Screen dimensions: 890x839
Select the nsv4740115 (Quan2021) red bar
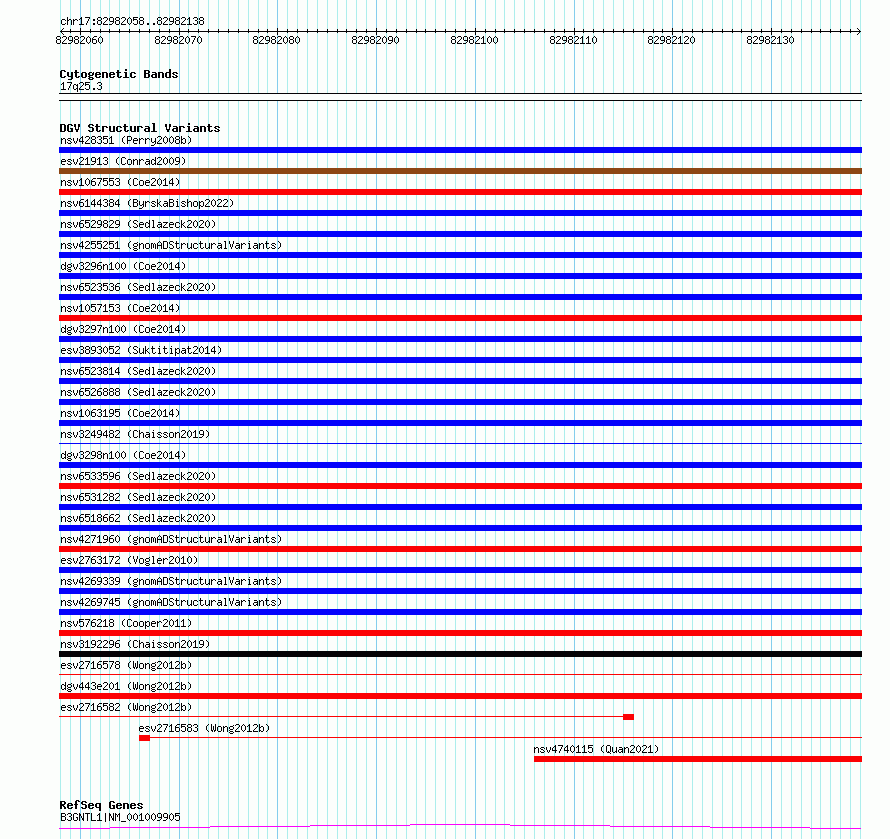click(698, 759)
